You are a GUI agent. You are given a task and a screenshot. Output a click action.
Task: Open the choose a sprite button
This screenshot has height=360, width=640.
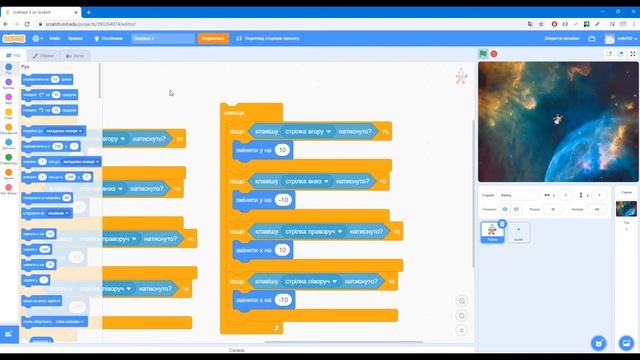(599, 343)
